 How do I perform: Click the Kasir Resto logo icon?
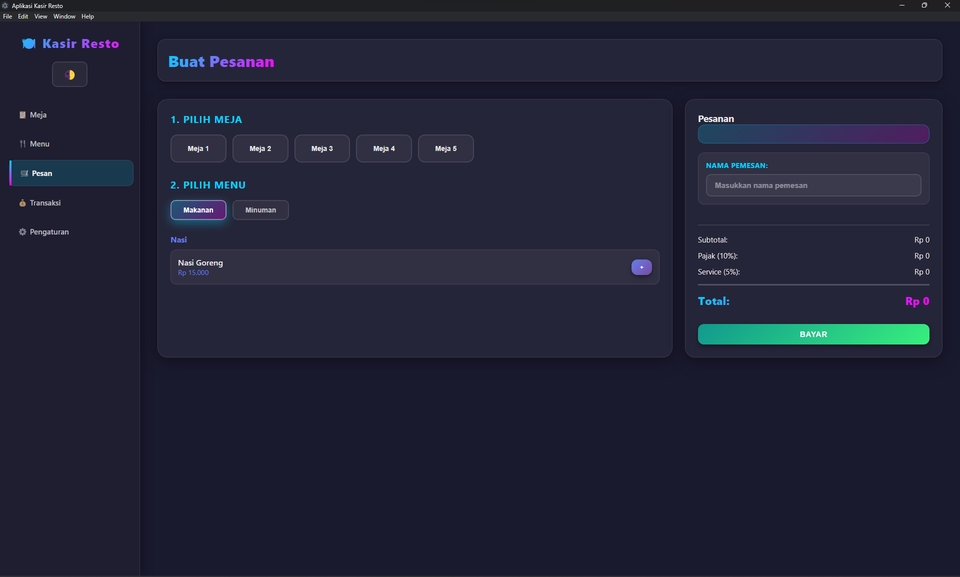click(x=29, y=44)
